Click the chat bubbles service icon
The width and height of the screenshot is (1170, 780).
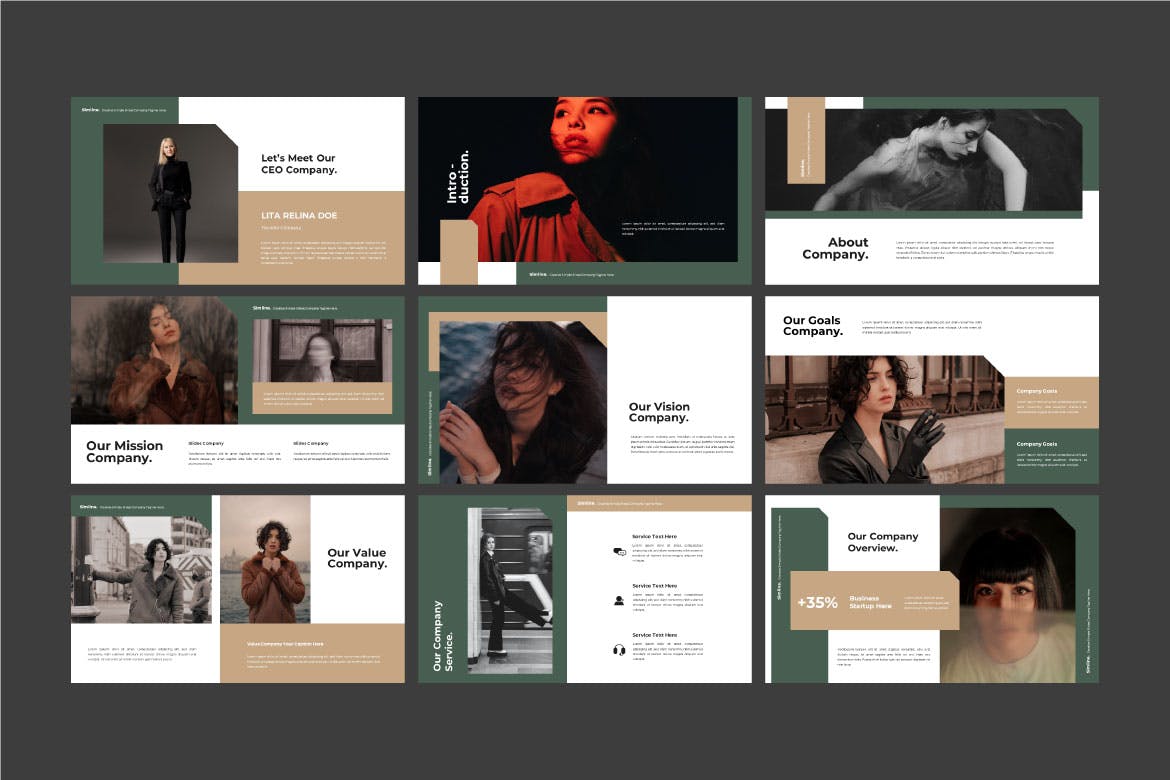point(619,551)
